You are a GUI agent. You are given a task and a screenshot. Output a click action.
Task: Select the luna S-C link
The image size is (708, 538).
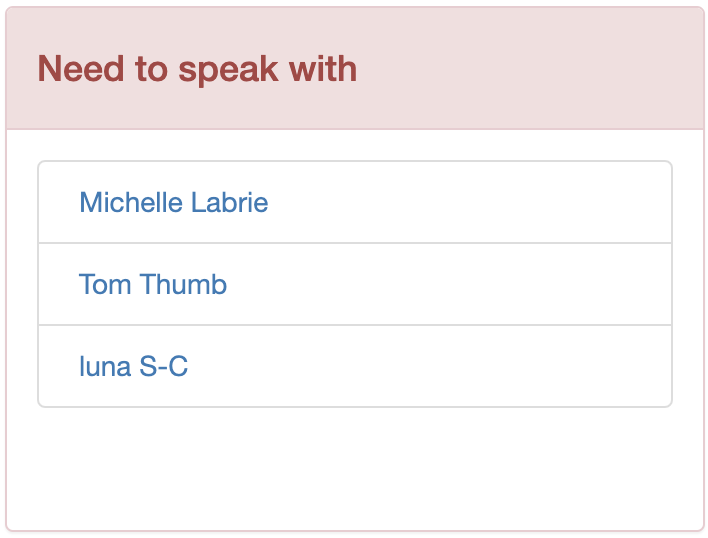click(x=133, y=367)
